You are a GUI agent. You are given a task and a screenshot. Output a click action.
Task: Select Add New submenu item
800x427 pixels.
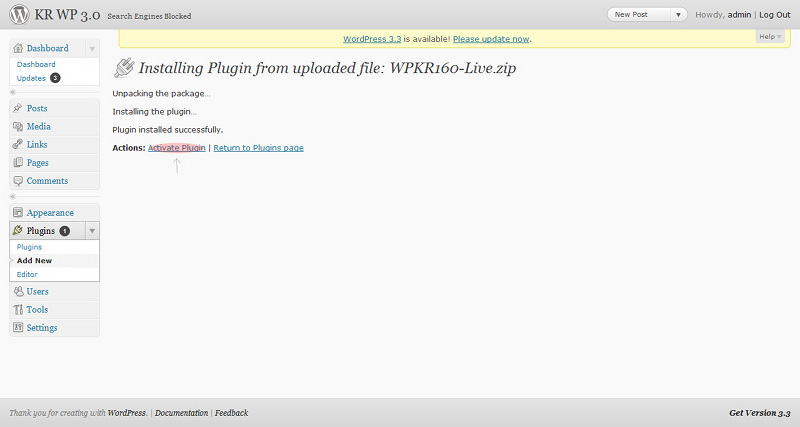[x=34, y=261]
